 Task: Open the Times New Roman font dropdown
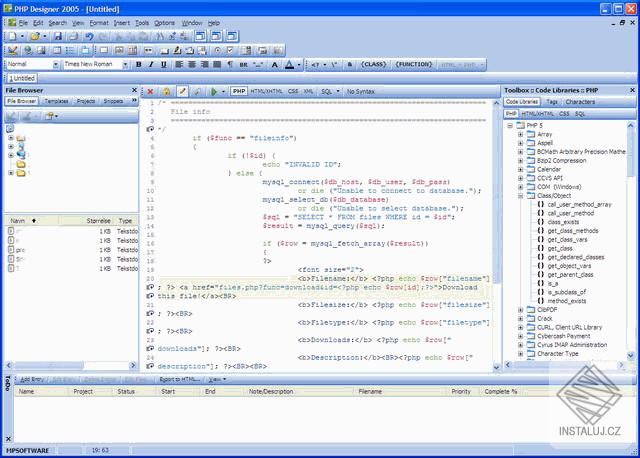124,64
